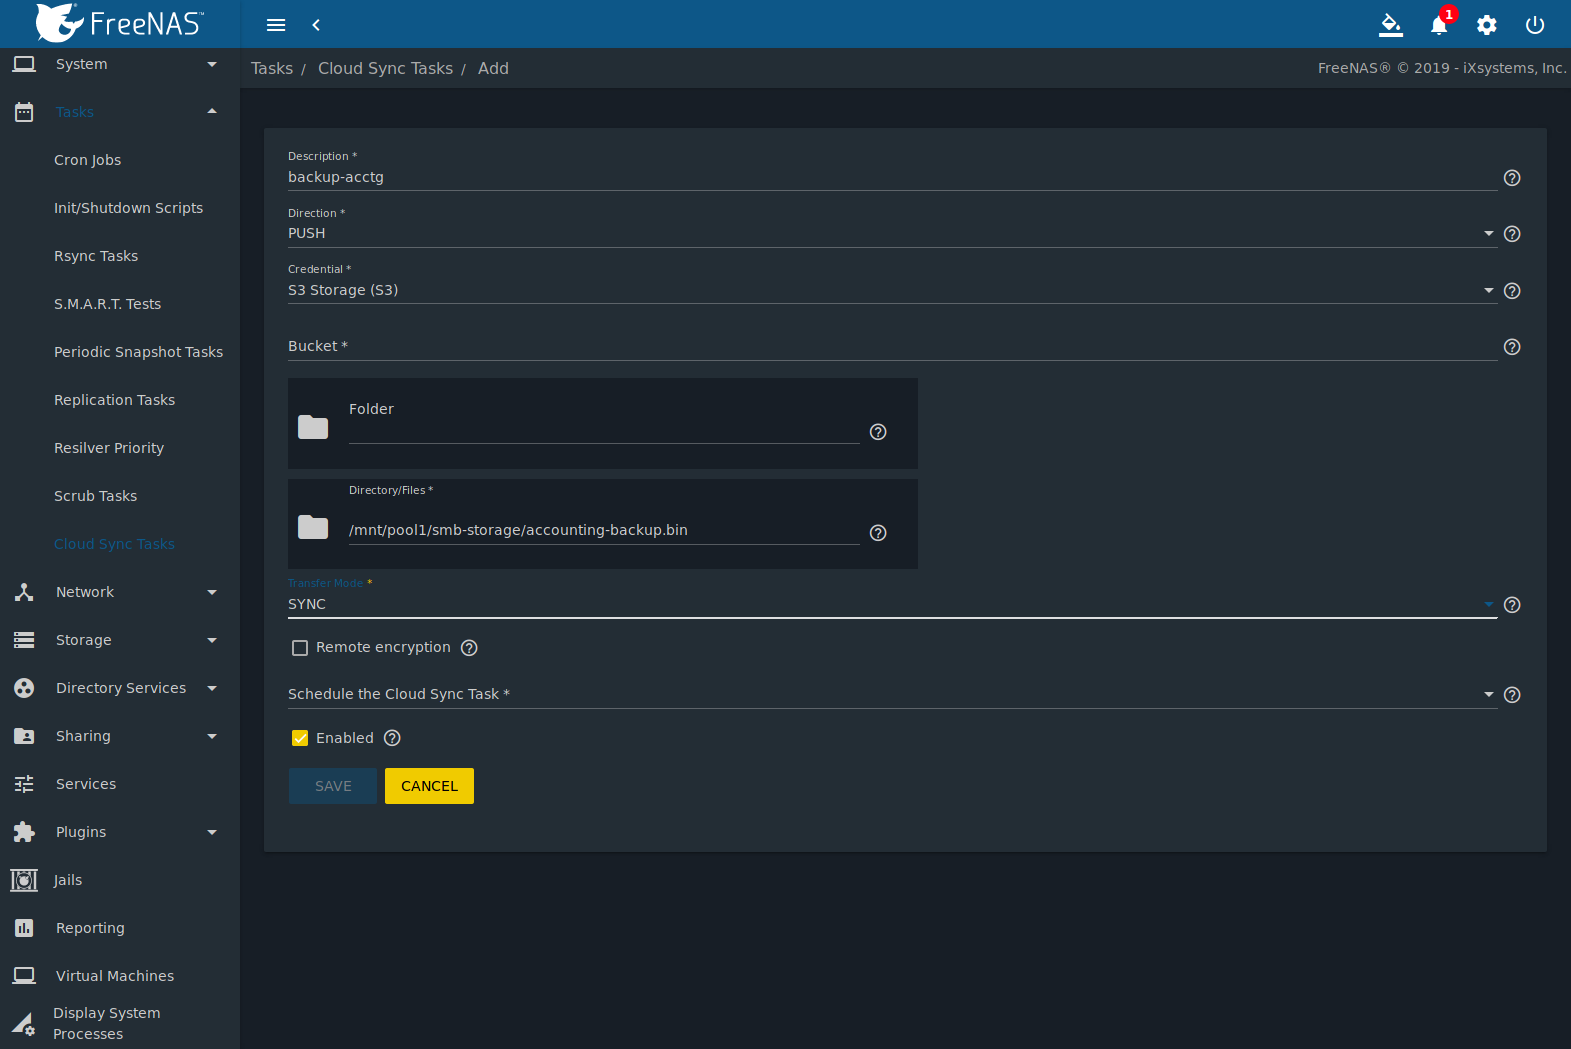1571x1049 pixels.
Task: Expand the Network menu arrow
Action: pyautogui.click(x=212, y=592)
